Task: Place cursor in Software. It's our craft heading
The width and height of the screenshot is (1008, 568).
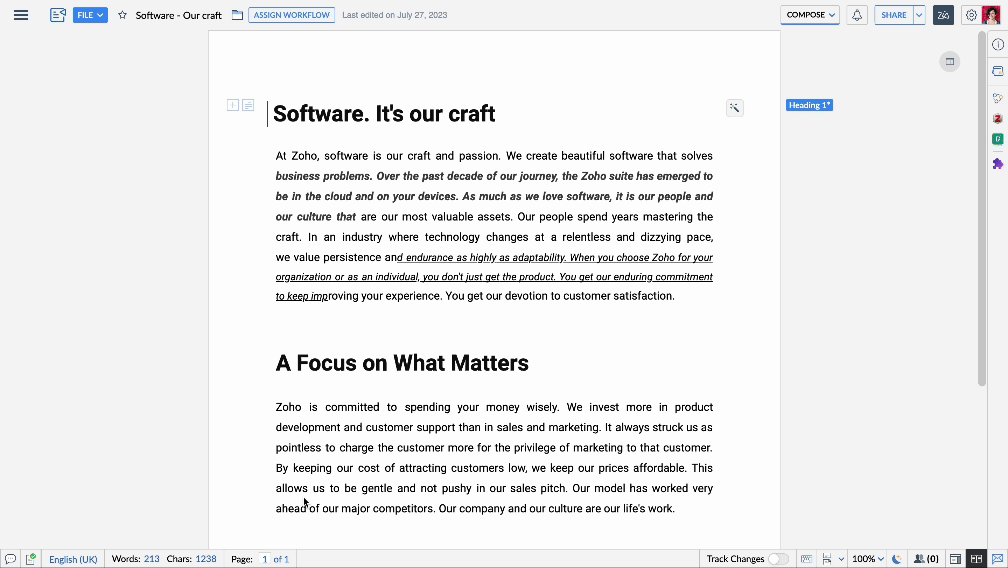Action: tap(384, 114)
